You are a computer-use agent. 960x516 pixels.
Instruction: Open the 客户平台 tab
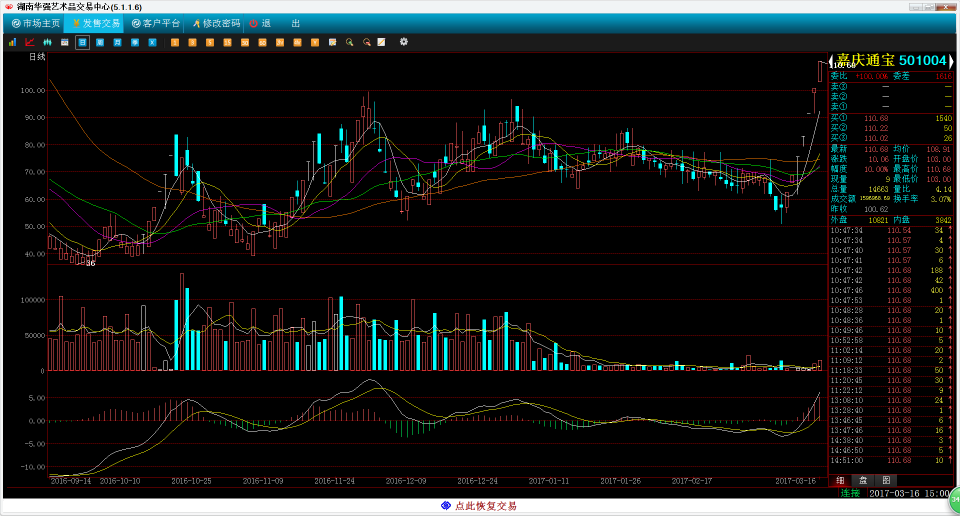156,23
